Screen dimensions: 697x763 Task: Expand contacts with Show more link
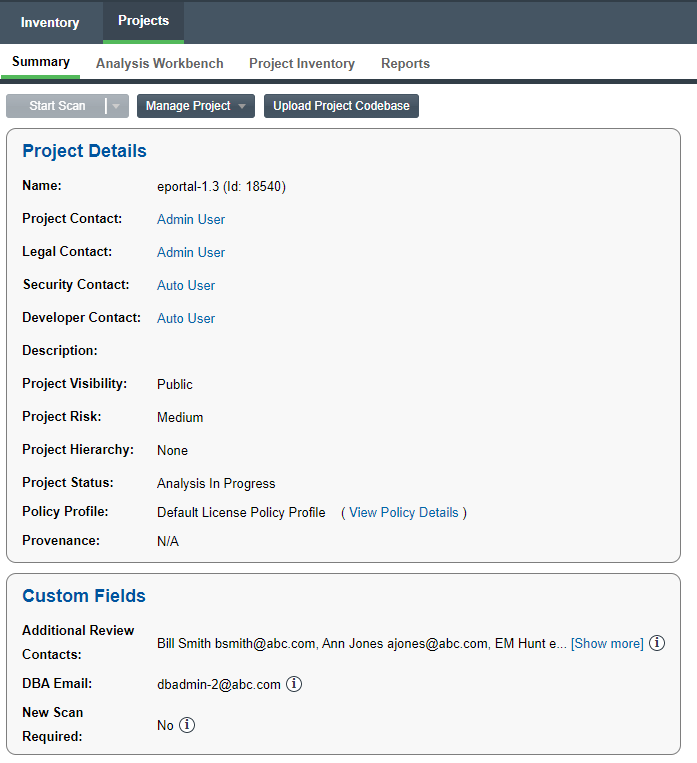(607, 643)
